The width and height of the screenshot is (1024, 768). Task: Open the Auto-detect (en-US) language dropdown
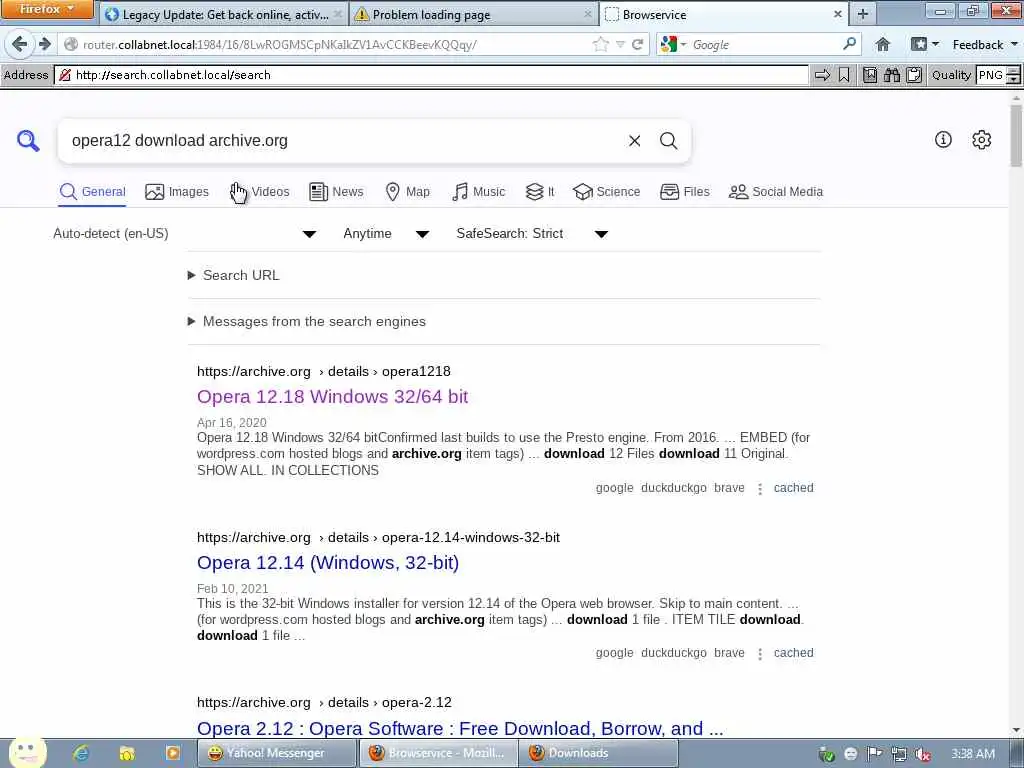tap(185, 234)
